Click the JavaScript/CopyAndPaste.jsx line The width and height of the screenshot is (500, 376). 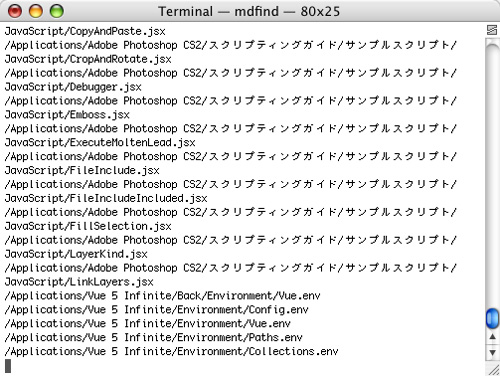click(x=85, y=31)
